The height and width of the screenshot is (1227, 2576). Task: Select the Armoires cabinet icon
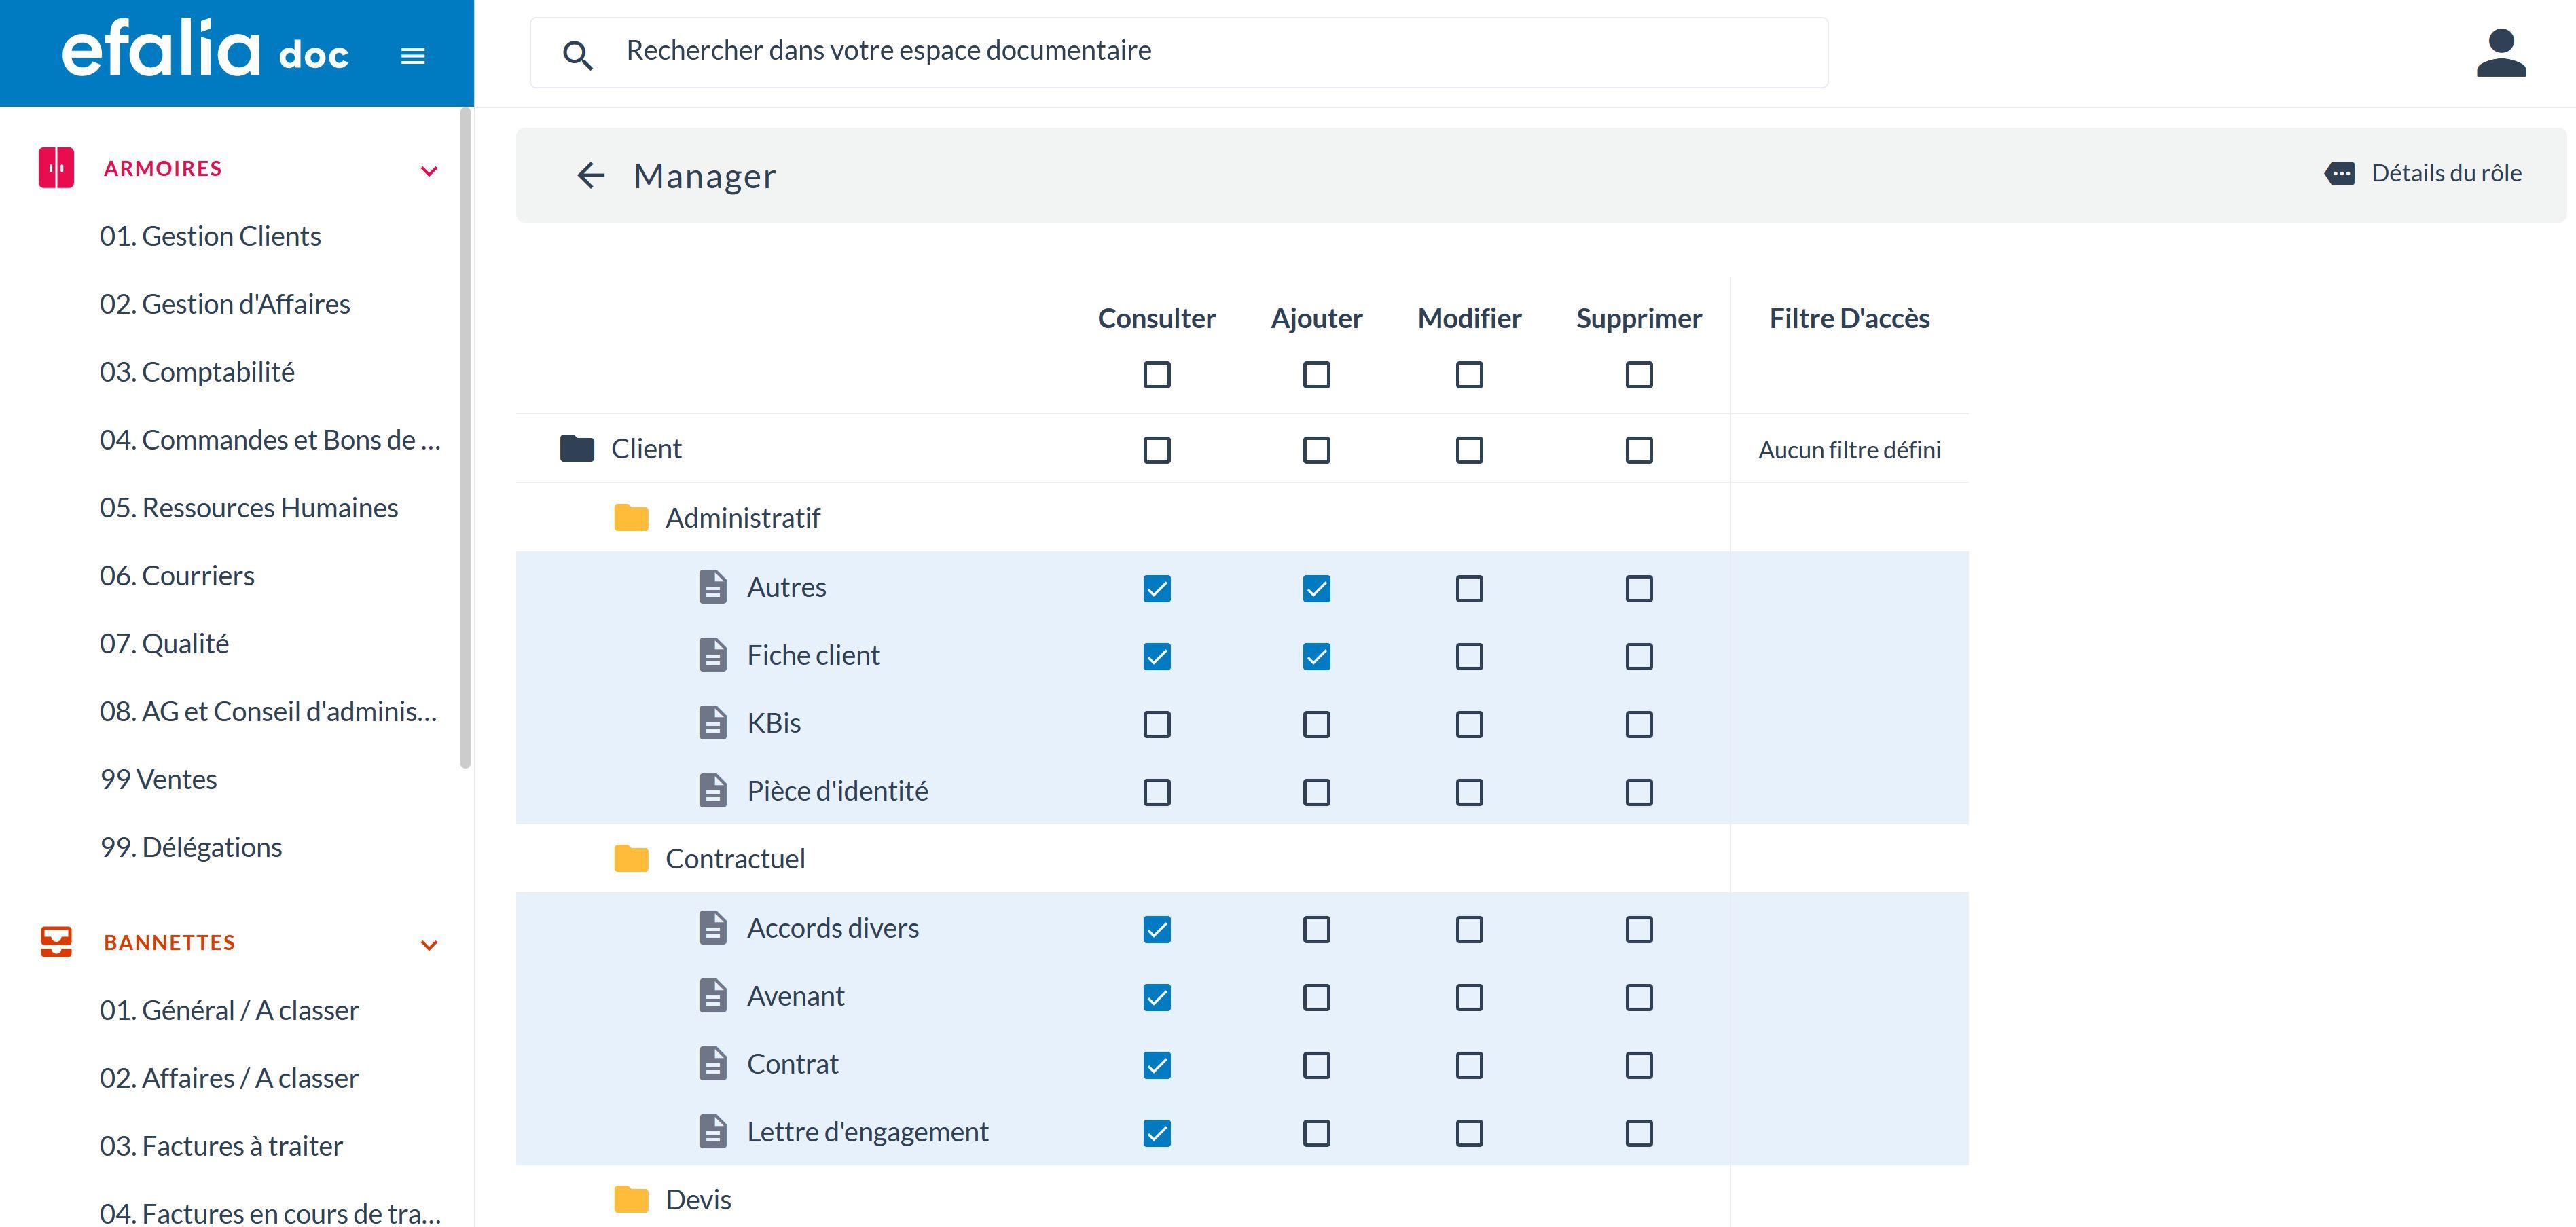coord(57,167)
